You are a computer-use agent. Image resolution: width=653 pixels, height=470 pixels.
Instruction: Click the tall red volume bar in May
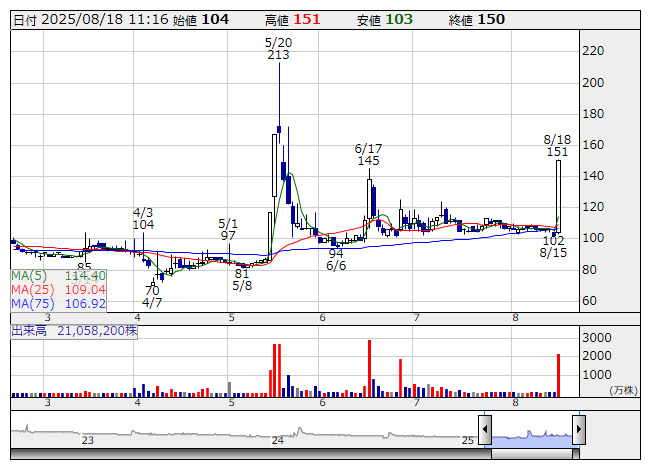pos(274,369)
